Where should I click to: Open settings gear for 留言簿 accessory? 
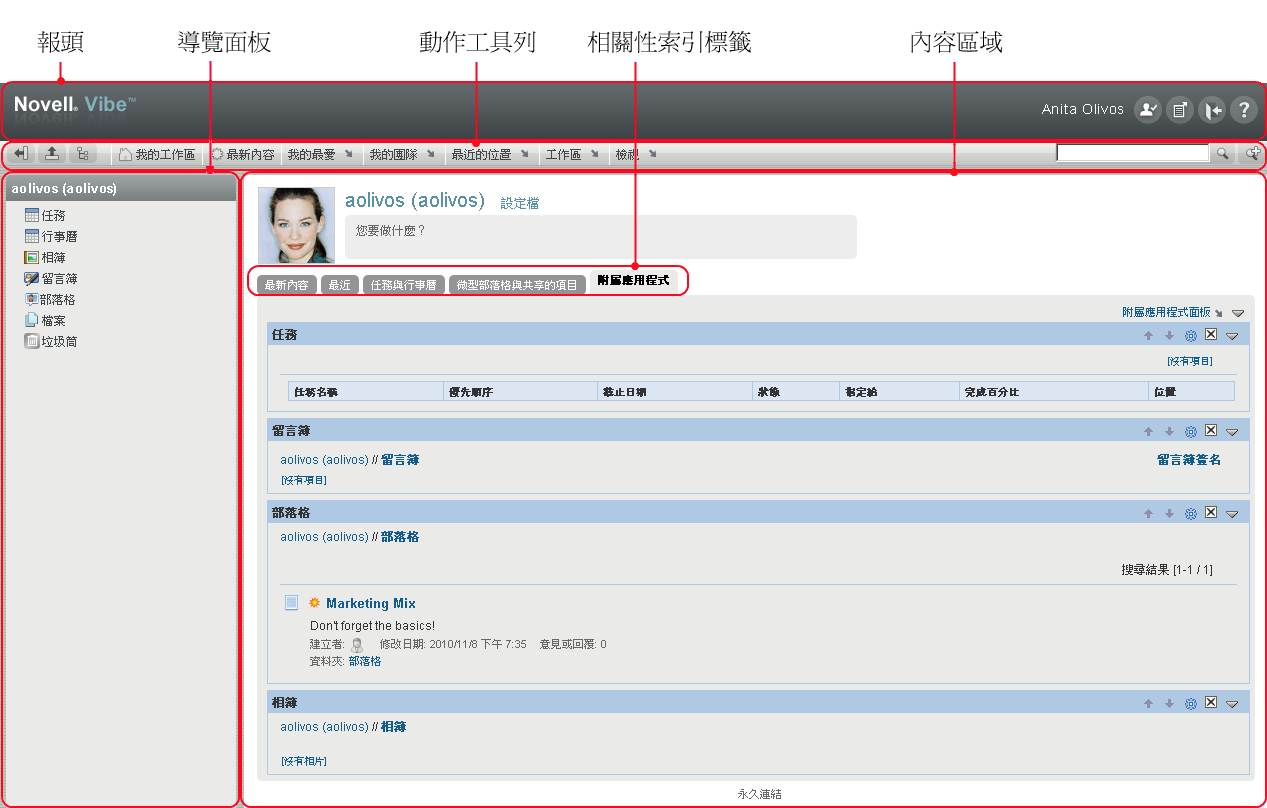[x=1190, y=432]
